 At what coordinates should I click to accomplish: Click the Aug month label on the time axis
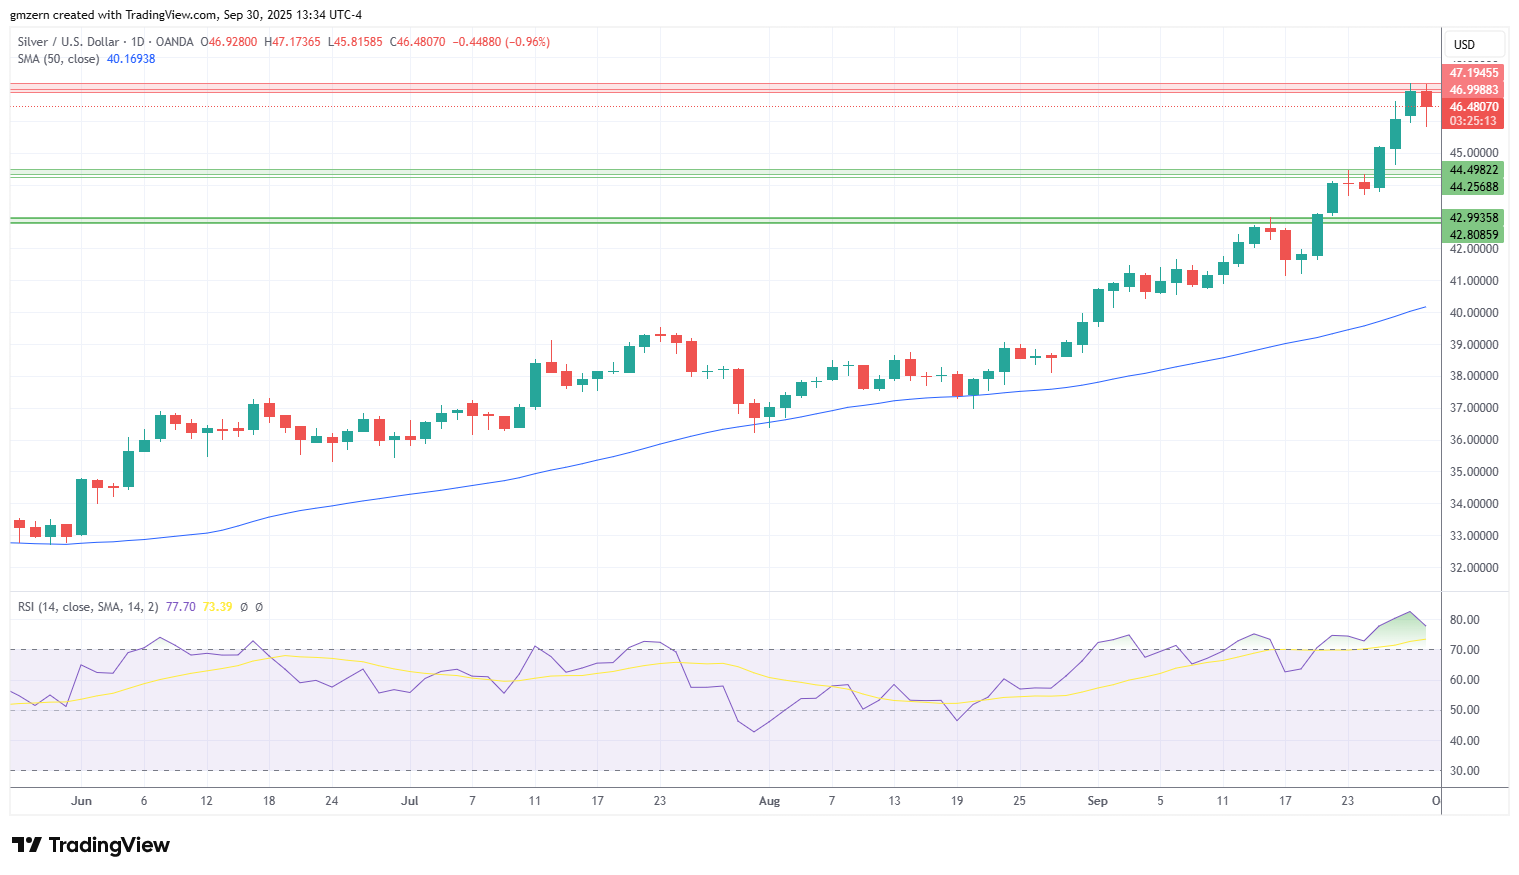click(x=769, y=801)
